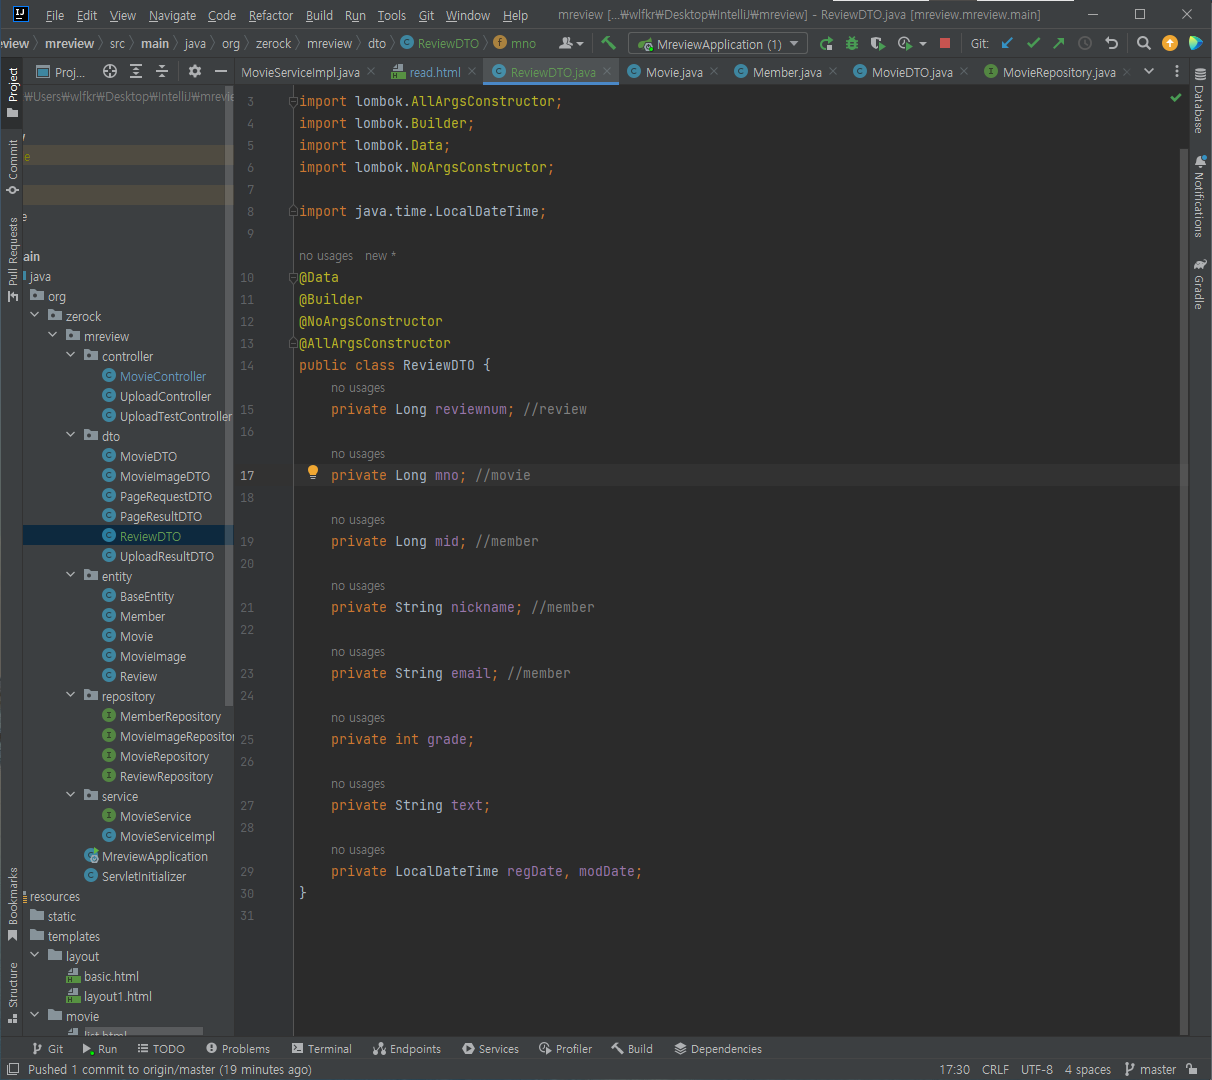Screen dimensions: 1212x1080
Task: Open the Project view selector dropdown
Action: [61, 72]
